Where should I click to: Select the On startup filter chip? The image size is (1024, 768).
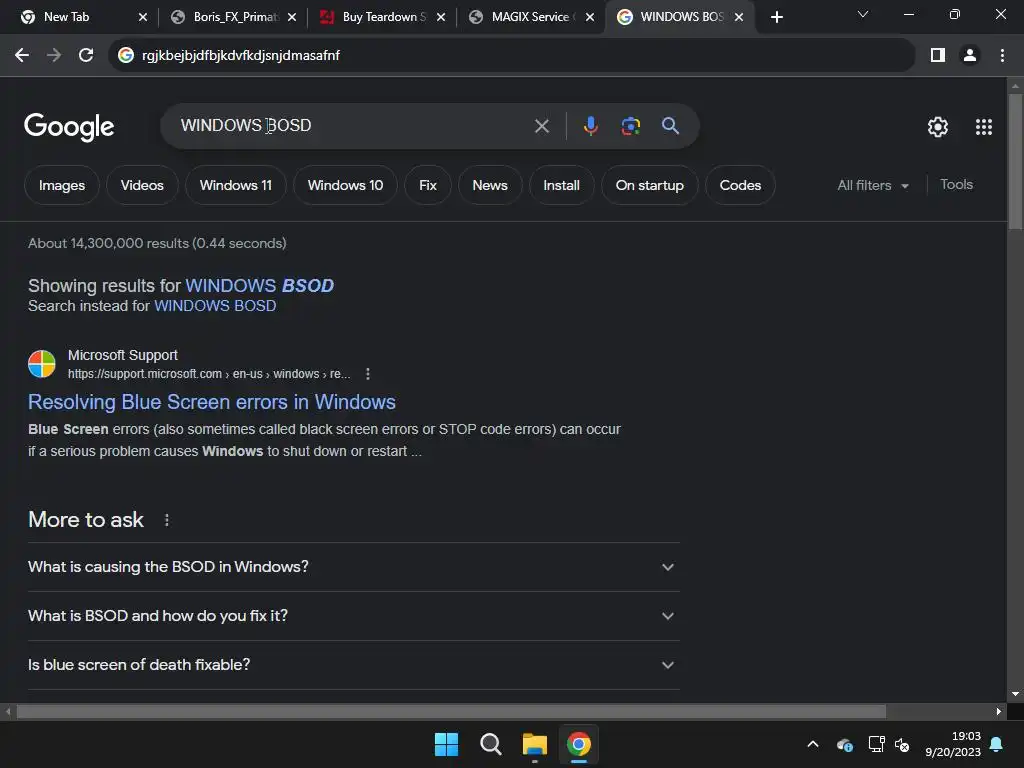(x=650, y=185)
